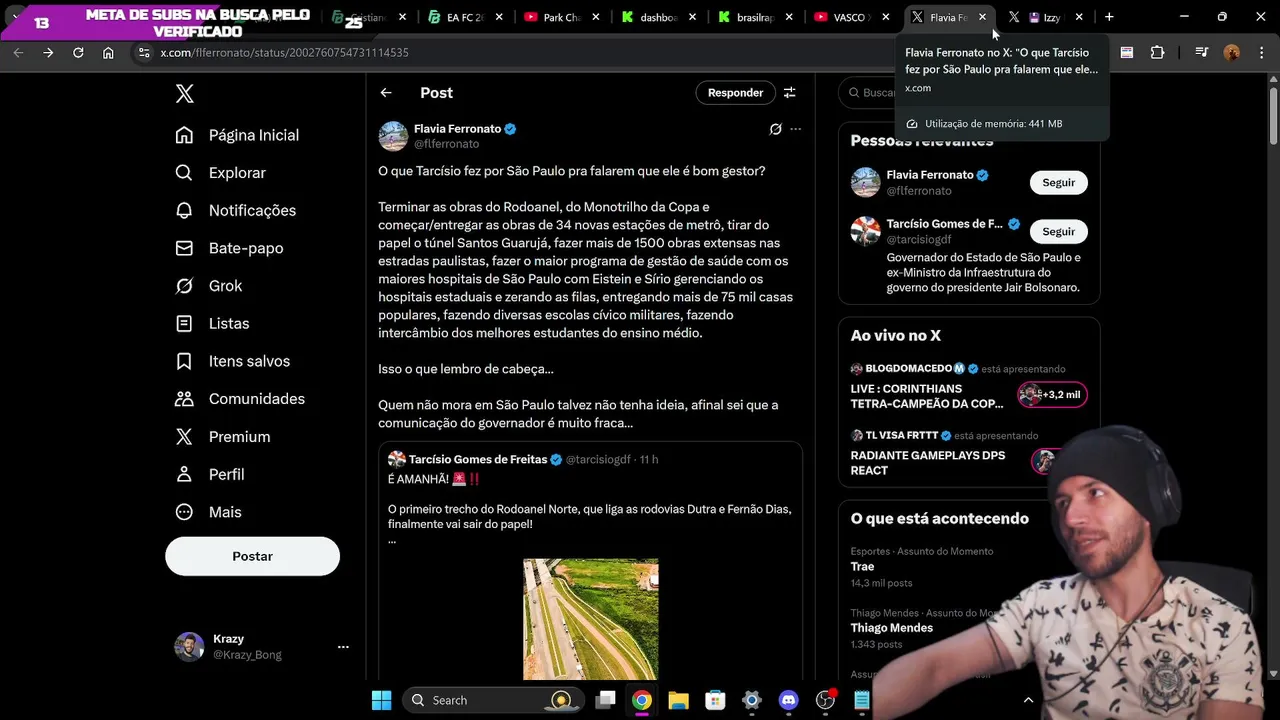Click the Postar button
The width and height of the screenshot is (1280, 720).
coord(252,556)
